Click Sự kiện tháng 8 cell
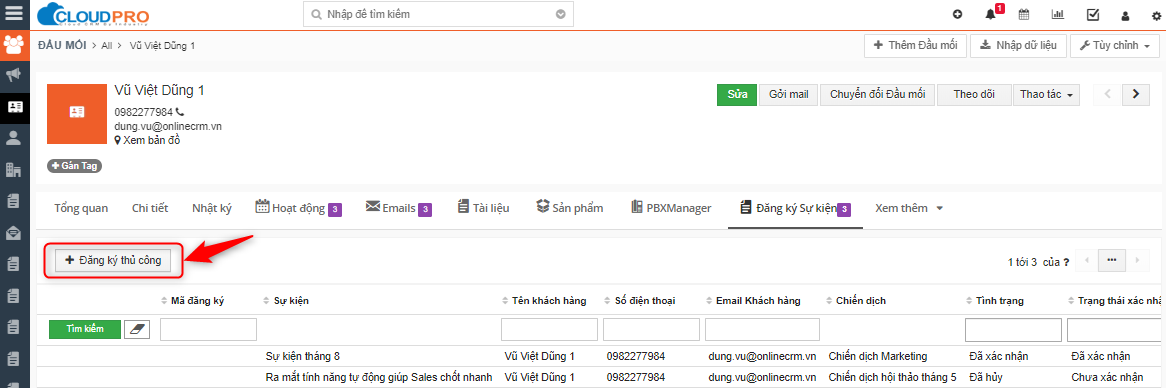Screen dimensions: 1166x388 303,356
